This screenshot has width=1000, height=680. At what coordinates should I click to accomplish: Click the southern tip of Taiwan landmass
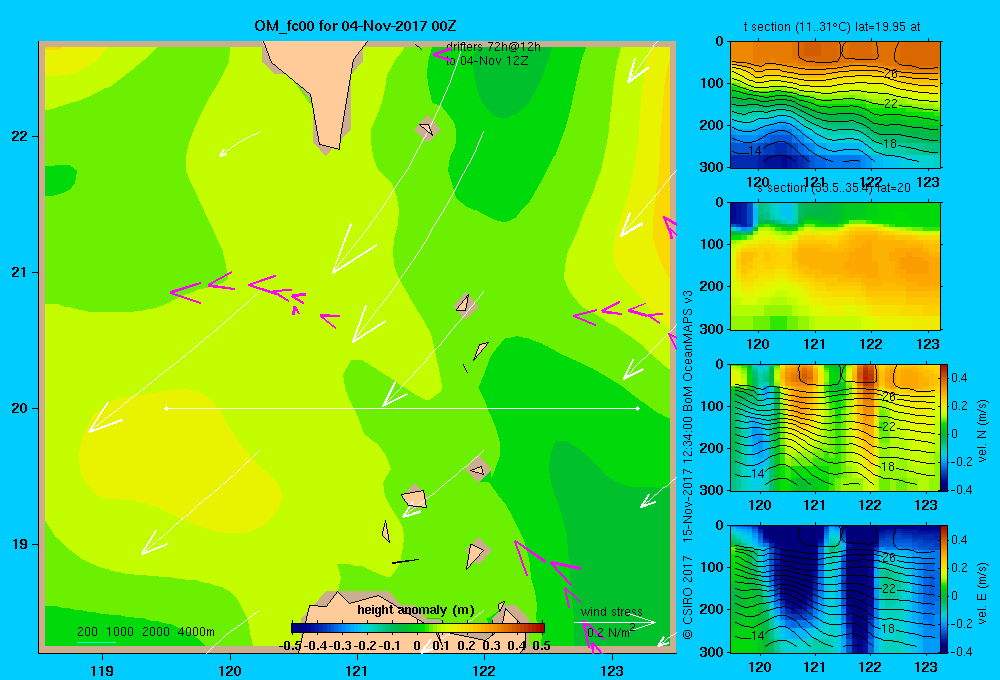click(328, 145)
